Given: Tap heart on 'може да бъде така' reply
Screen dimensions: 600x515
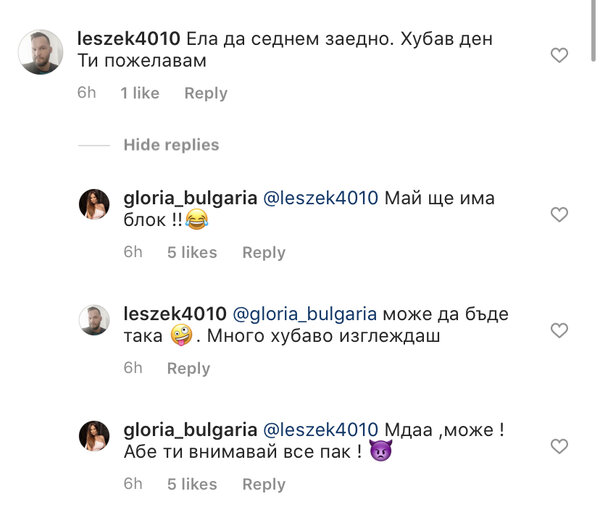Looking at the screenshot, I should click(559, 331).
